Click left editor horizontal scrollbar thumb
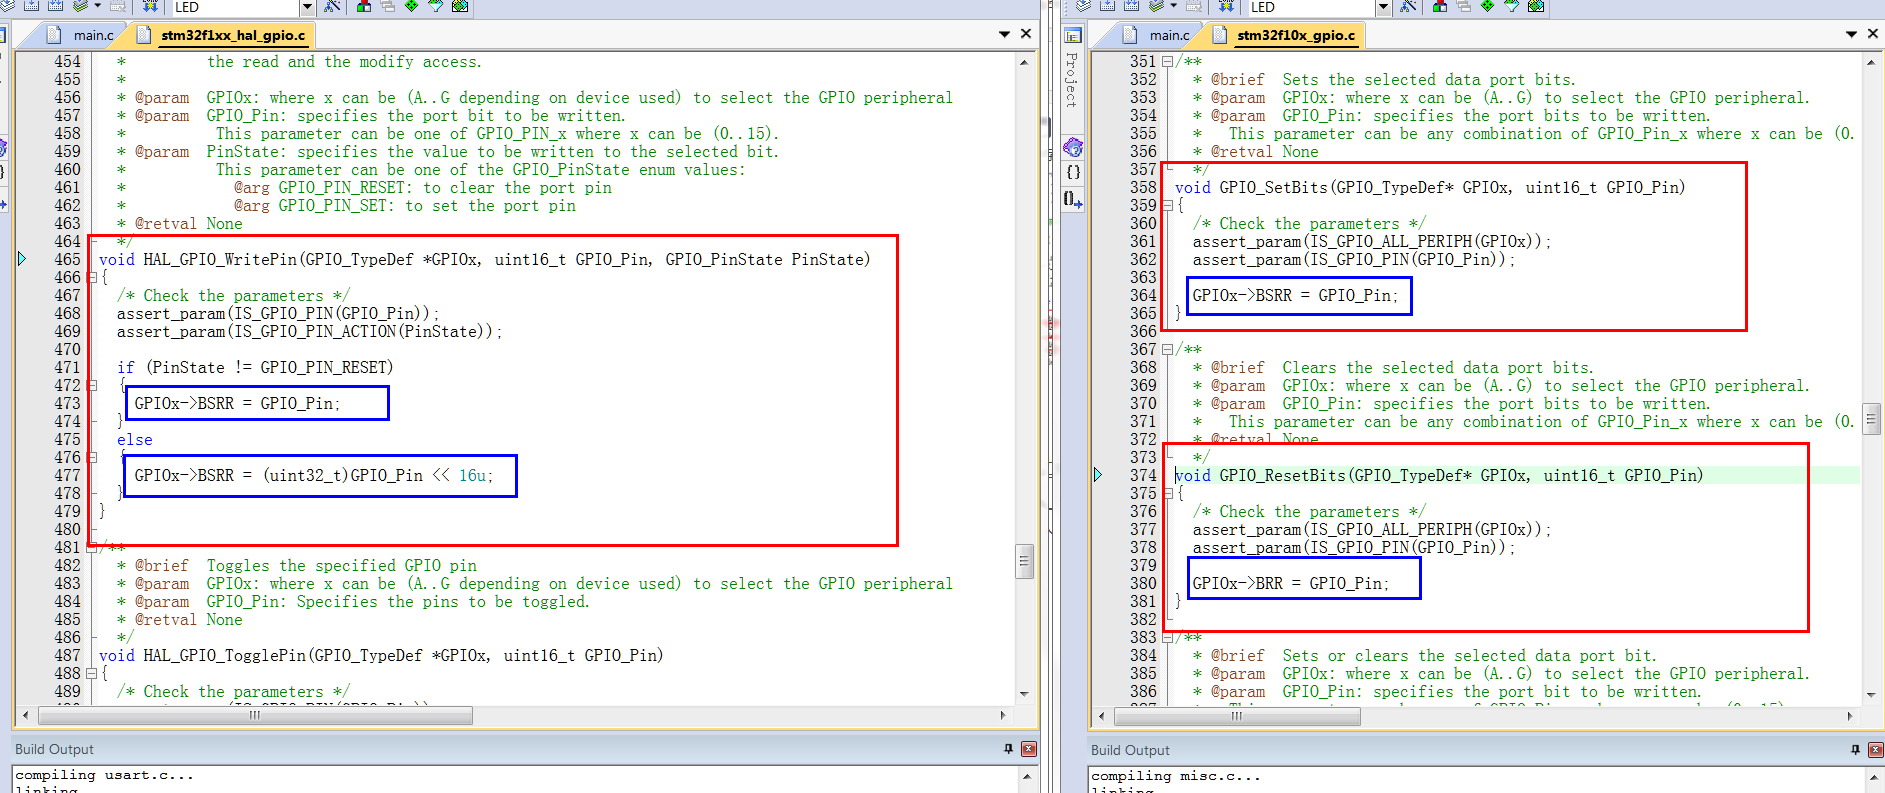 [254, 715]
